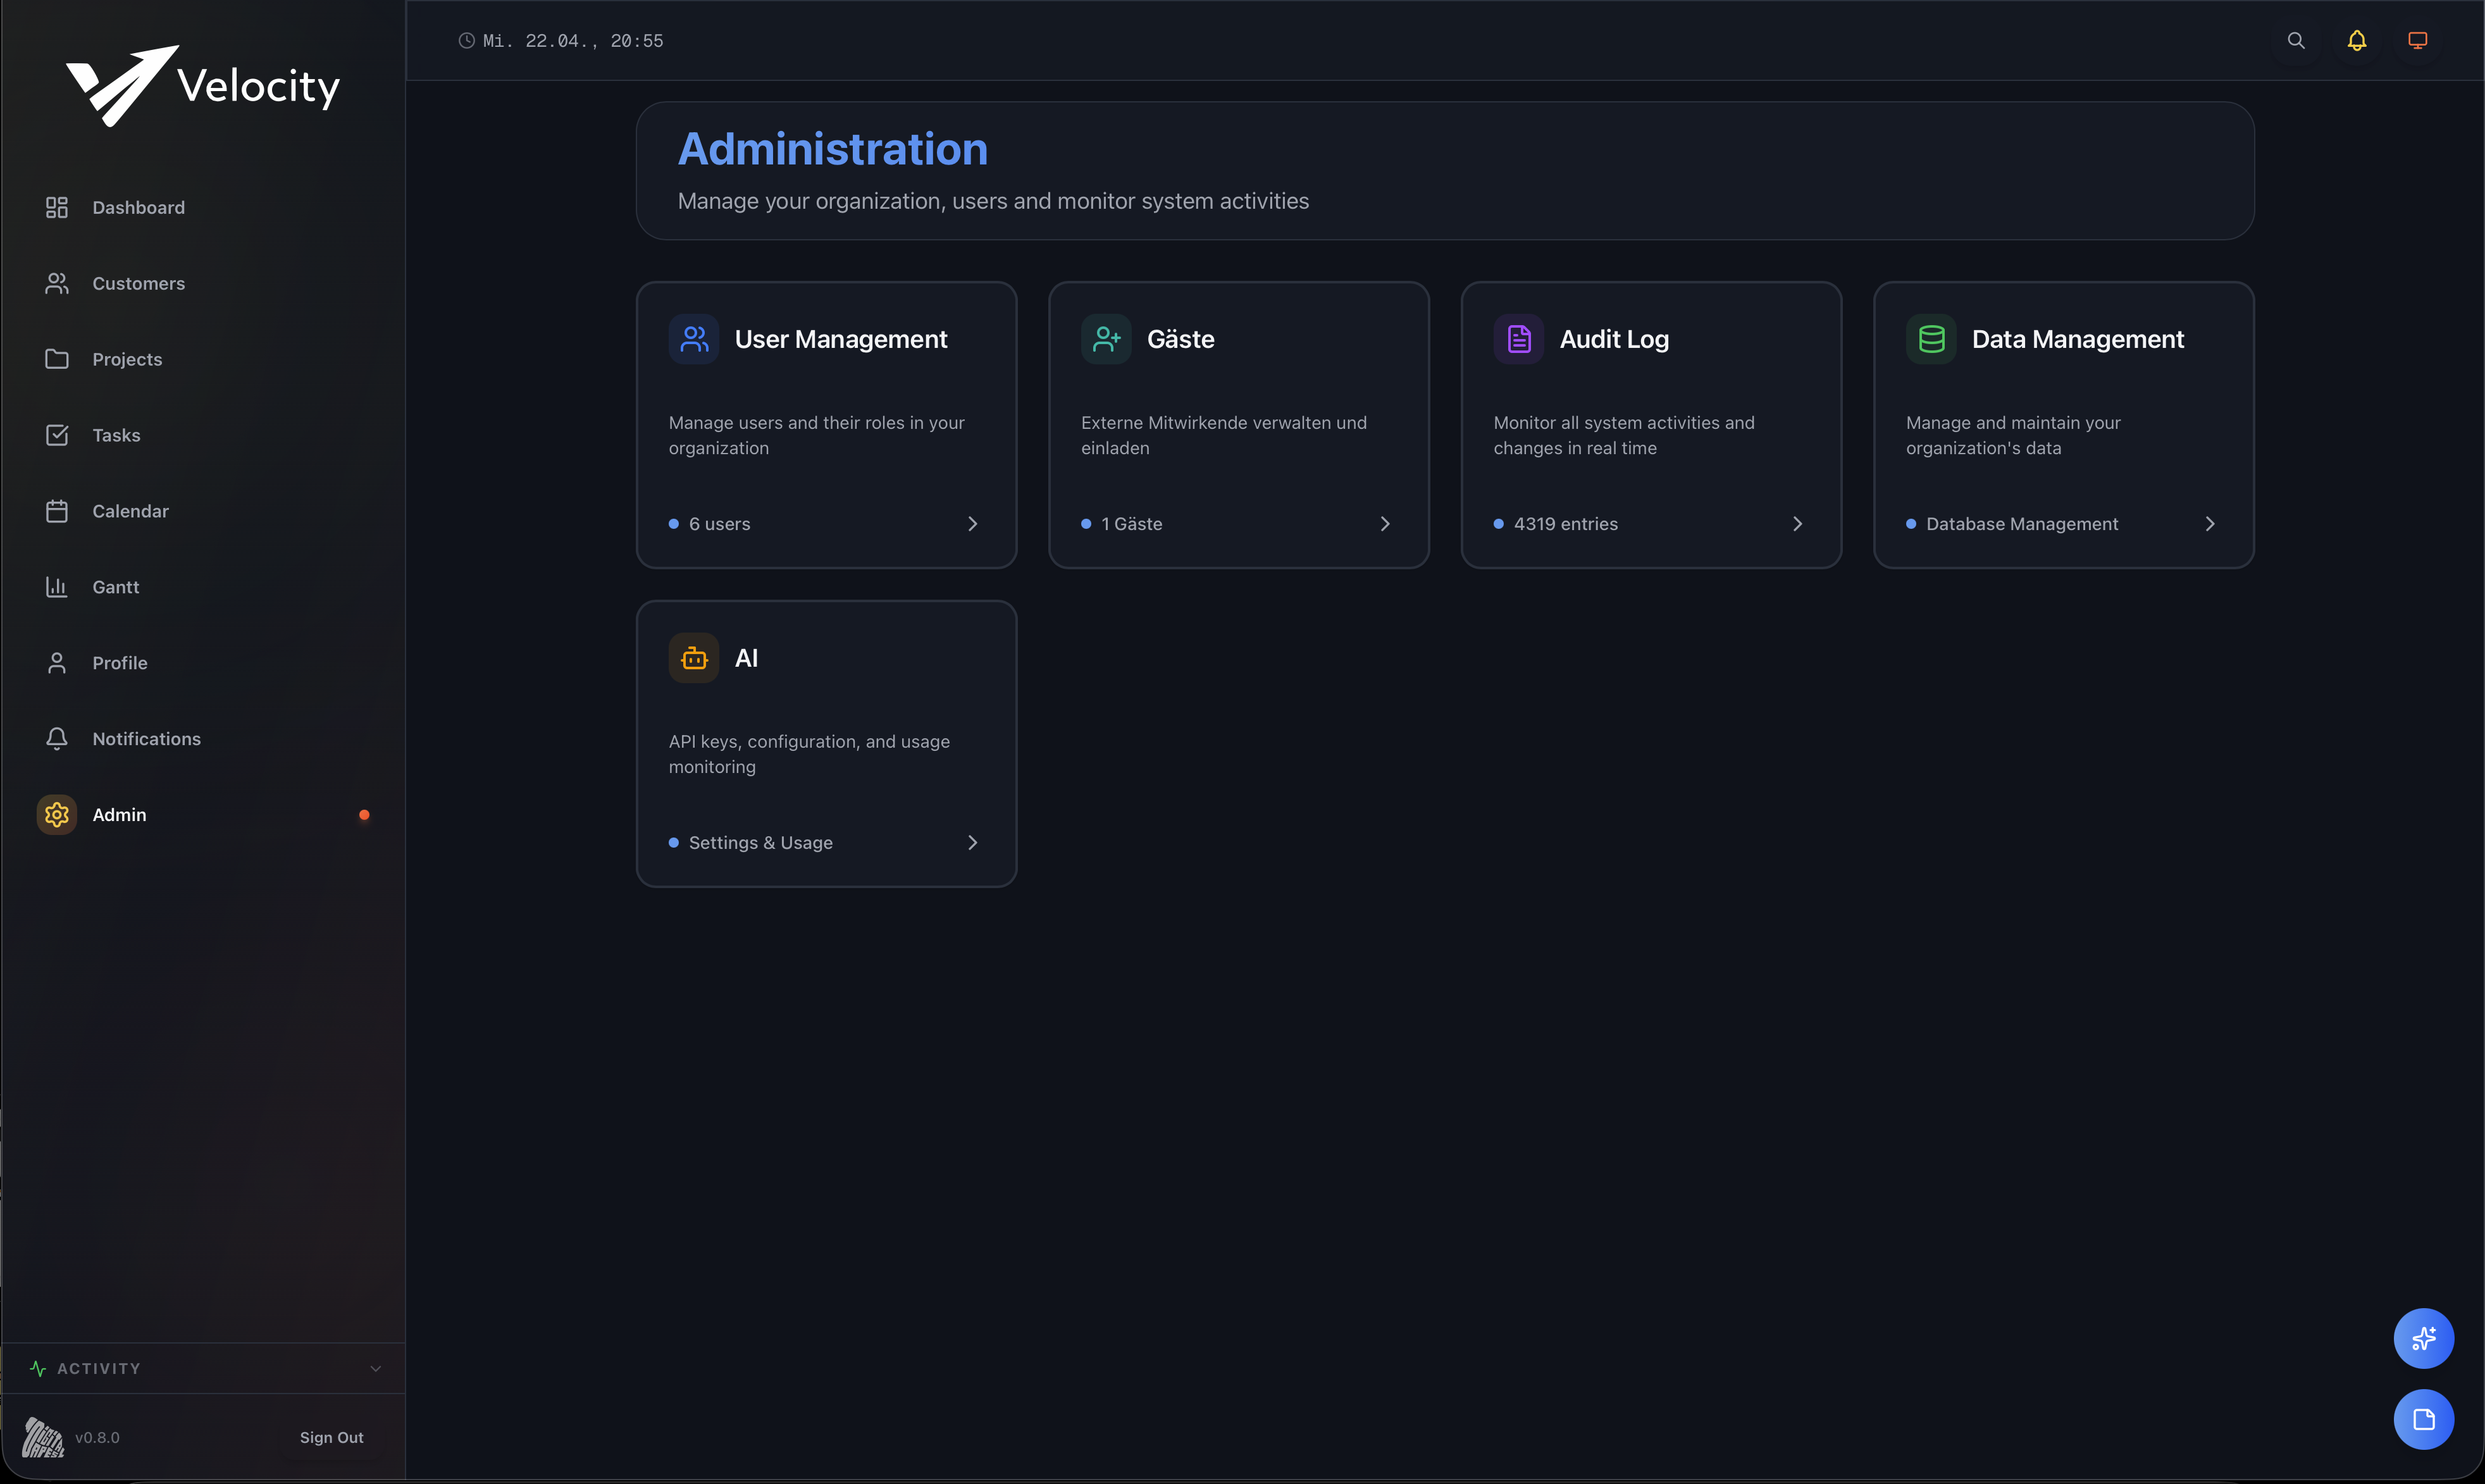
Task: Click the Sign Out button
Action: [331, 1437]
